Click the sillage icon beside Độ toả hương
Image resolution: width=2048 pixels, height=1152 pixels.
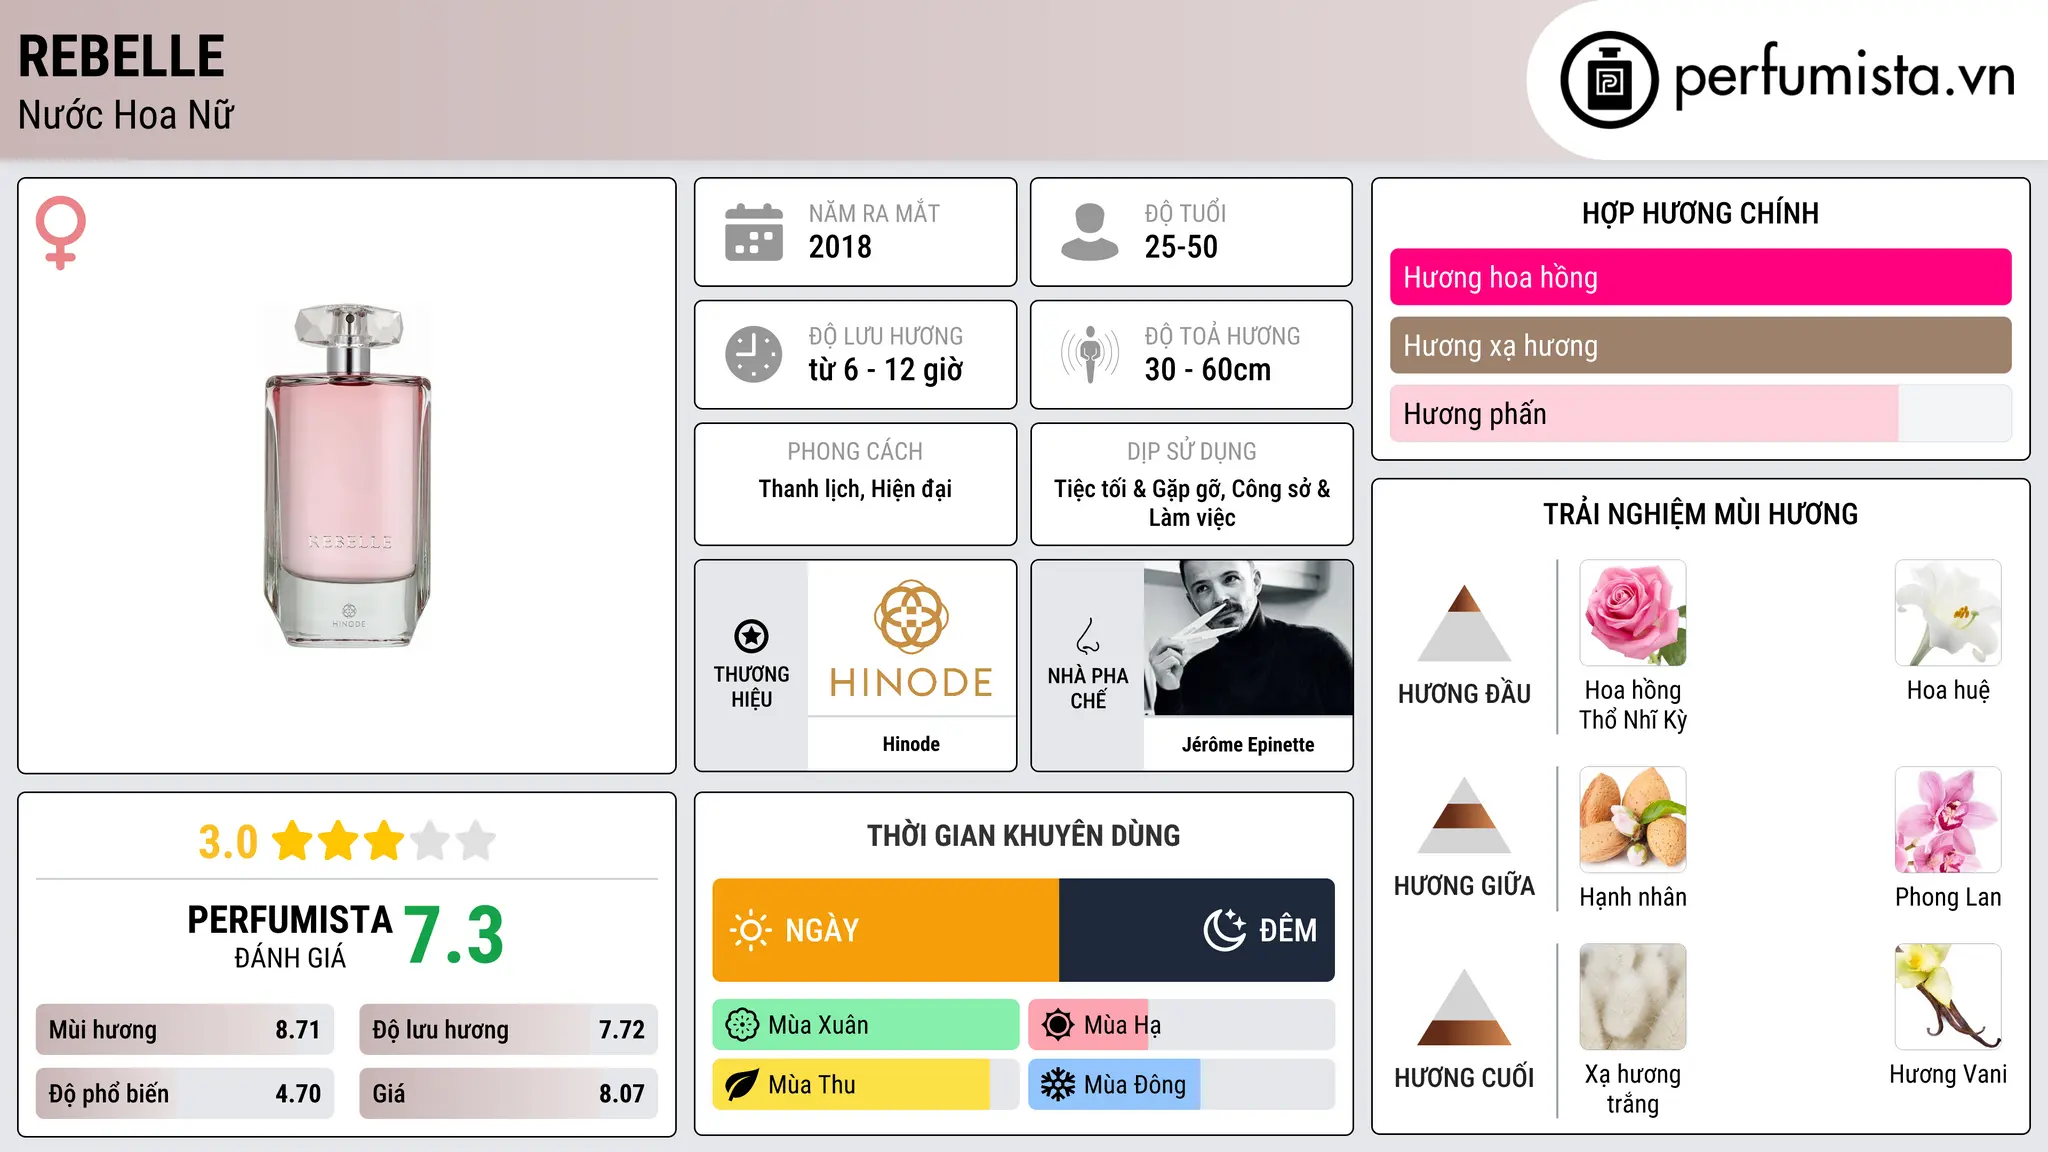[1089, 354]
